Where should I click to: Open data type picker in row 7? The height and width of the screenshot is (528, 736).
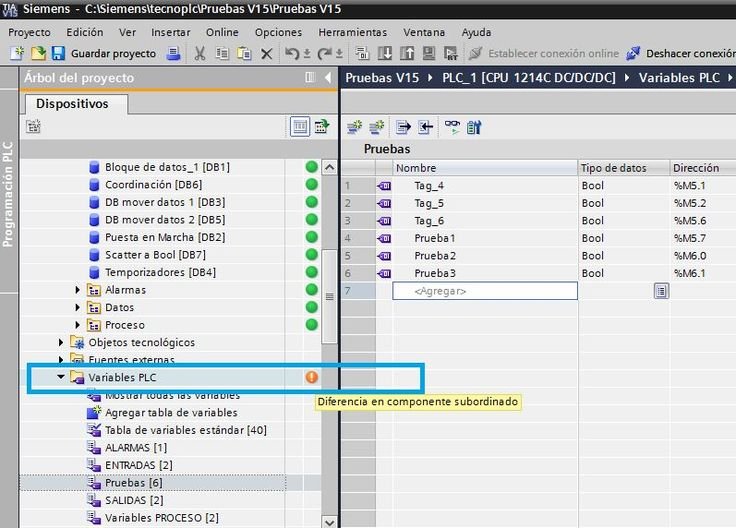click(x=661, y=291)
